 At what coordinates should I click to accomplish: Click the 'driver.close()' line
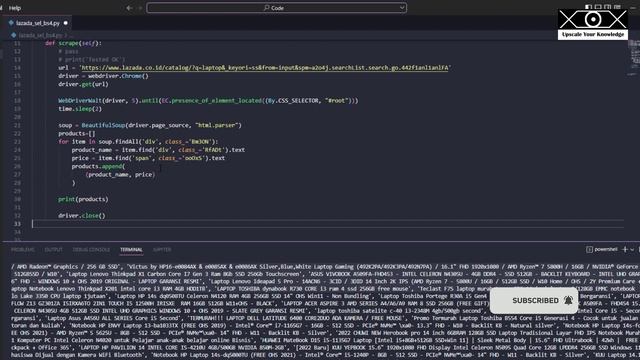pyautogui.click(x=82, y=216)
